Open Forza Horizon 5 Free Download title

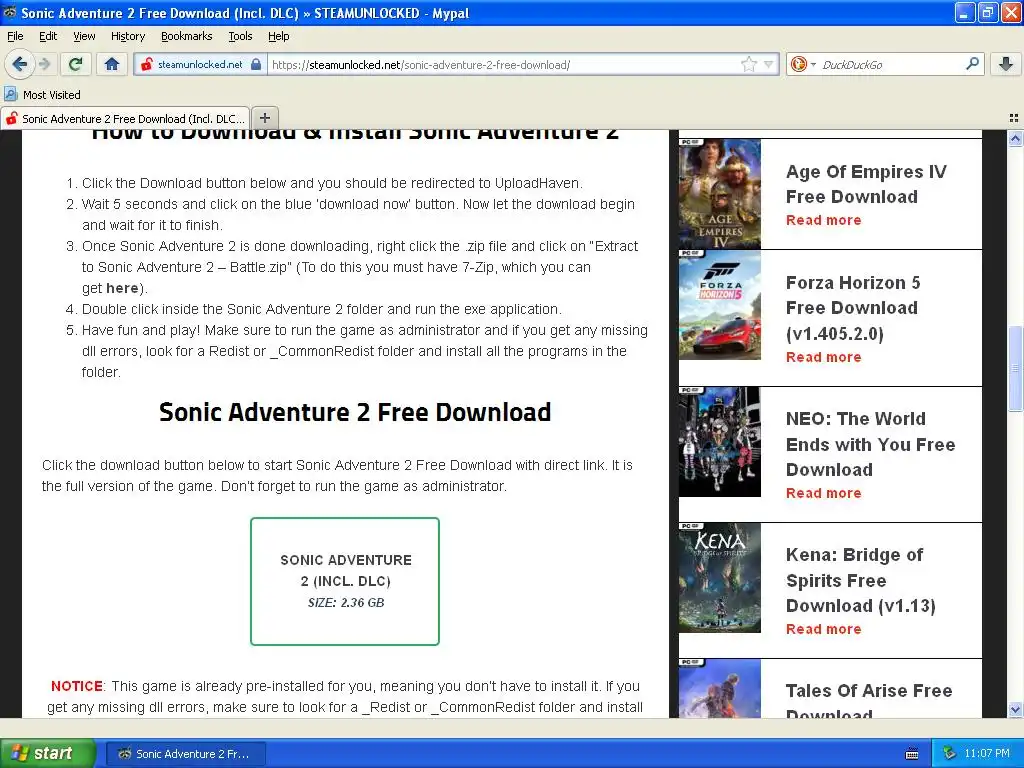click(853, 308)
